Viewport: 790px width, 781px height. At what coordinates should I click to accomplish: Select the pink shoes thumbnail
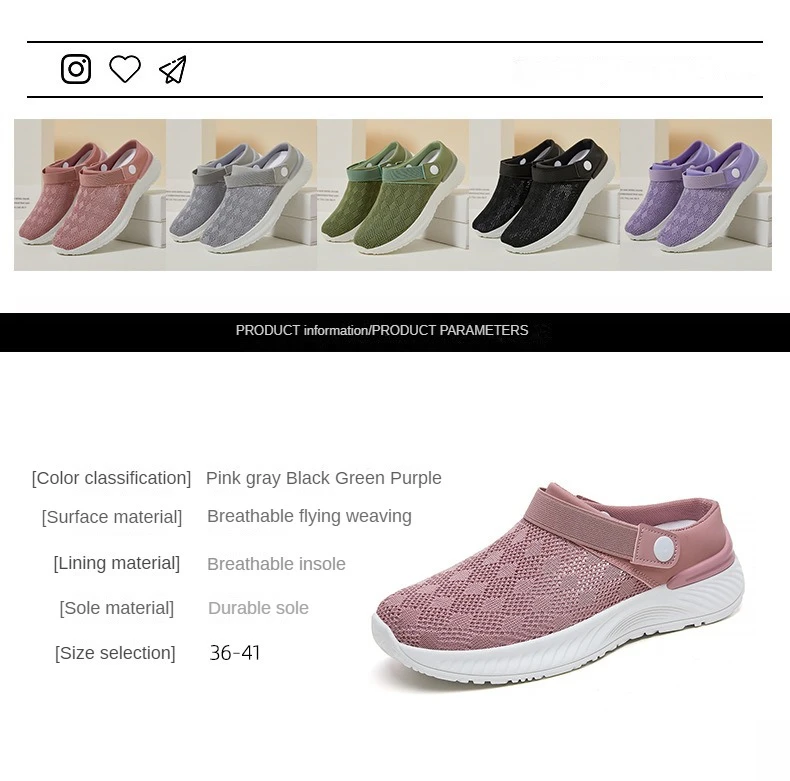[x=90, y=195]
